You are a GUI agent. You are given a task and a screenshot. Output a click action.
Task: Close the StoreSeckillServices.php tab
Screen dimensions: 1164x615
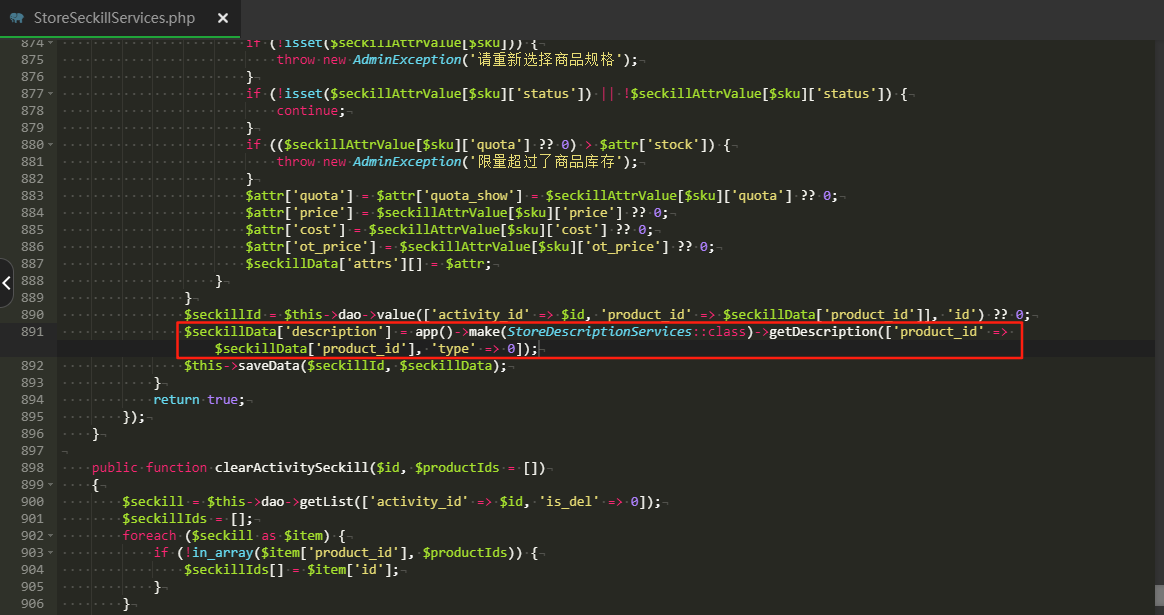tap(222, 18)
